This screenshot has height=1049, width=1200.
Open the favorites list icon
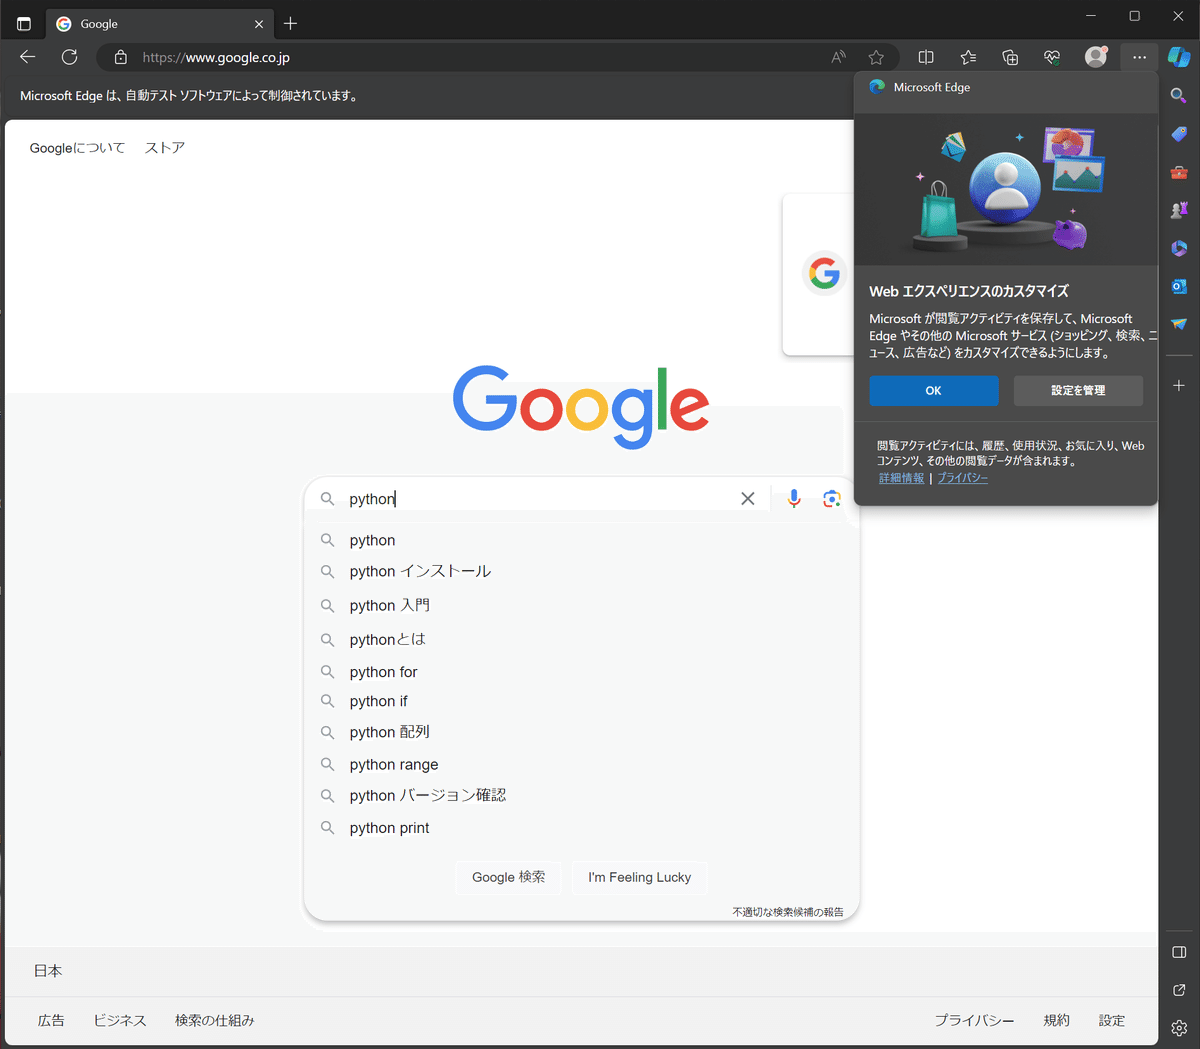pos(968,57)
